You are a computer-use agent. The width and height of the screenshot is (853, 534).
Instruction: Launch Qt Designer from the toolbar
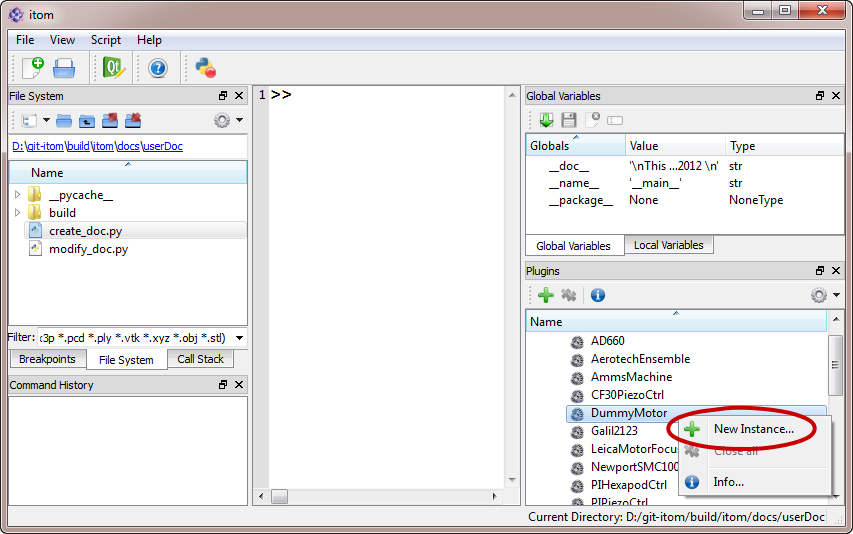tap(113, 68)
